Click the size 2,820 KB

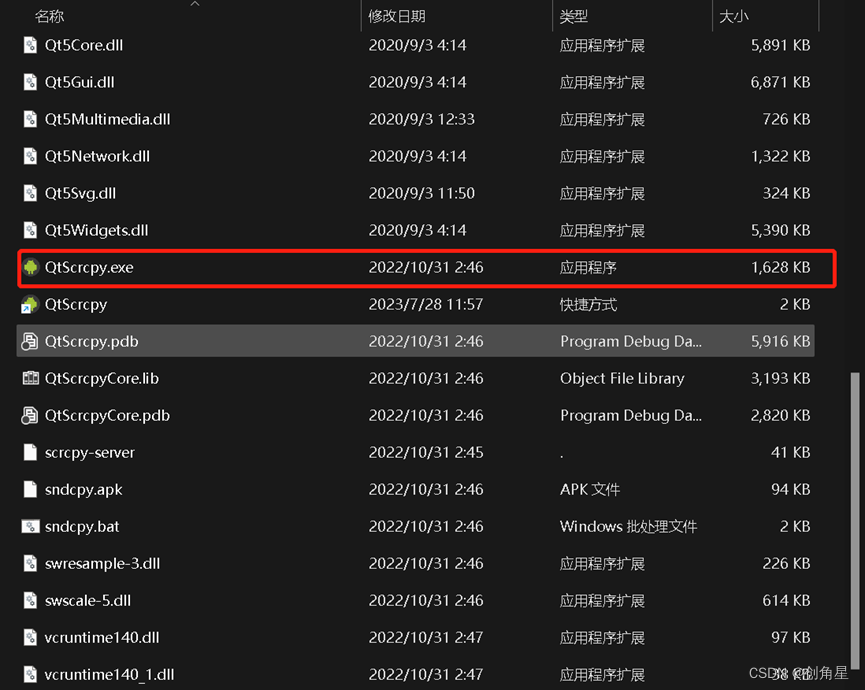tap(781, 415)
